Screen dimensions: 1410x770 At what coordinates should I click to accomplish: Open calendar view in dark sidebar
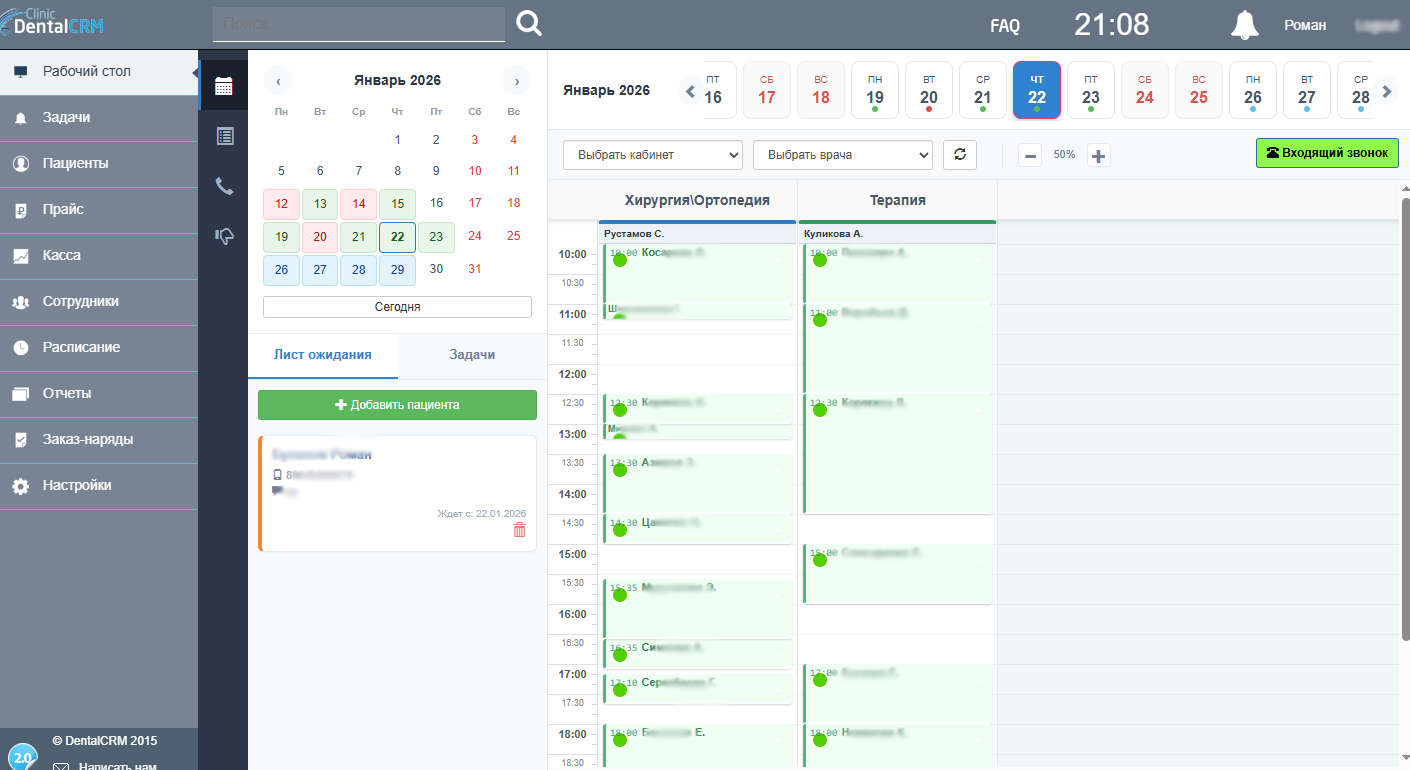pyautogui.click(x=224, y=86)
